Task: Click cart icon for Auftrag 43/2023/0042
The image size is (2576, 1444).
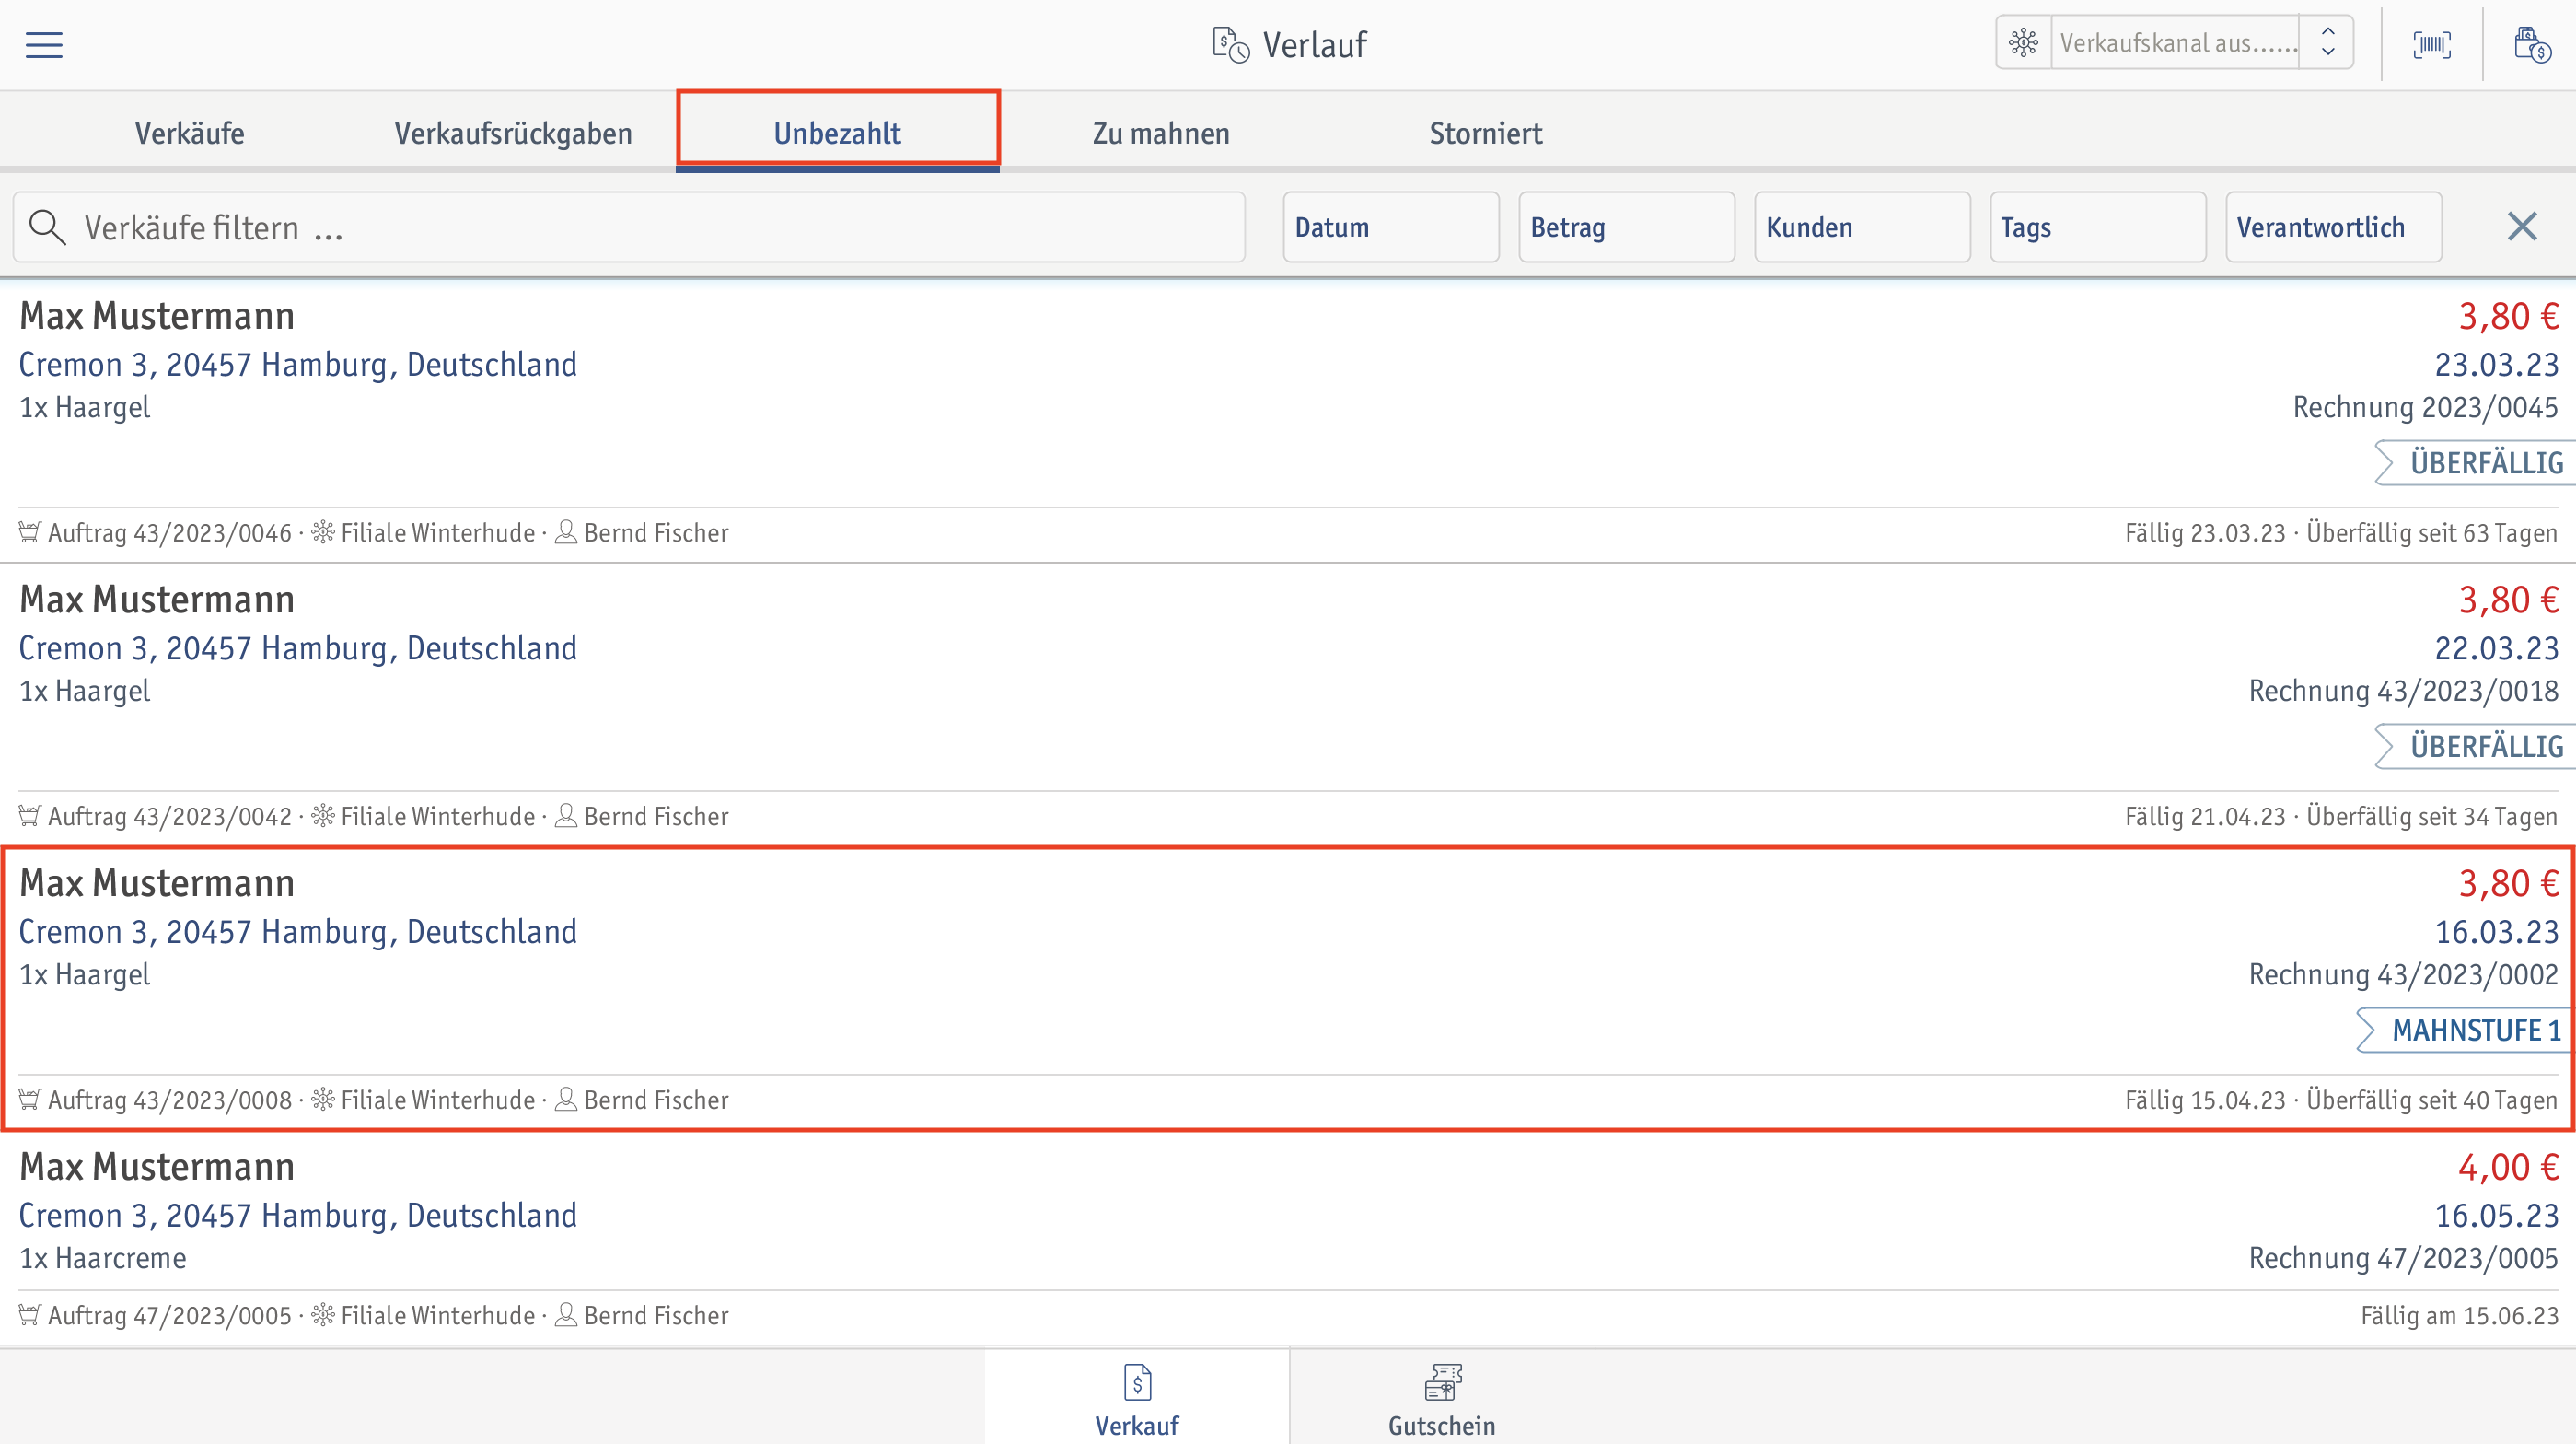Action: [x=30, y=816]
